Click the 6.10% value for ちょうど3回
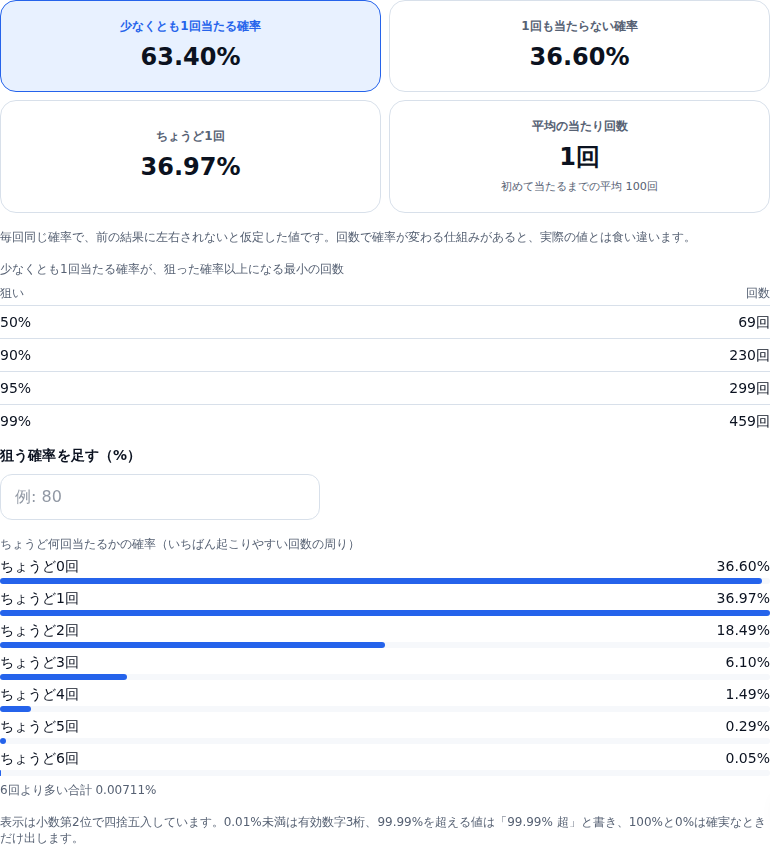The width and height of the screenshot is (770, 846). pyautogui.click(x=747, y=662)
